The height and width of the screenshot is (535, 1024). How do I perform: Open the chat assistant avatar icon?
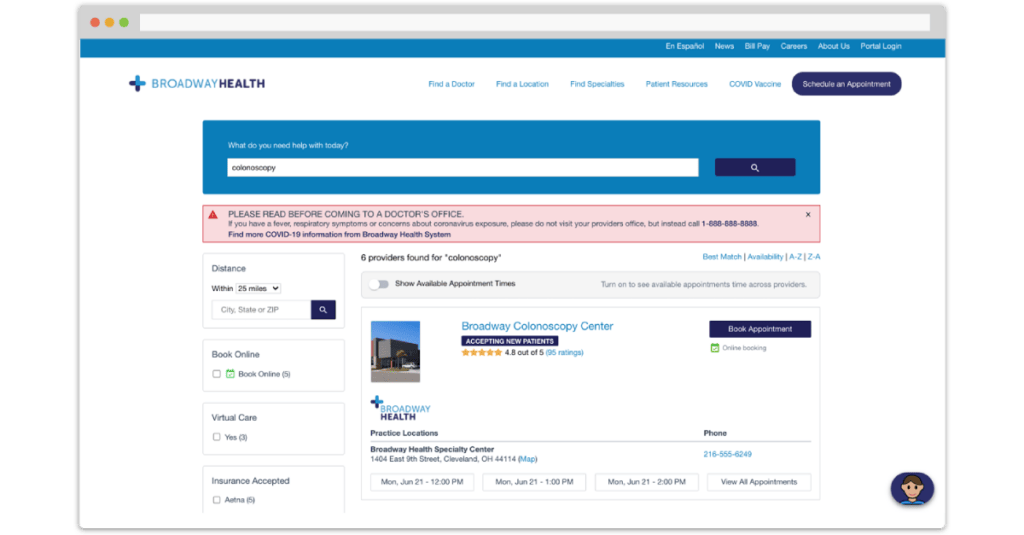(x=912, y=489)
